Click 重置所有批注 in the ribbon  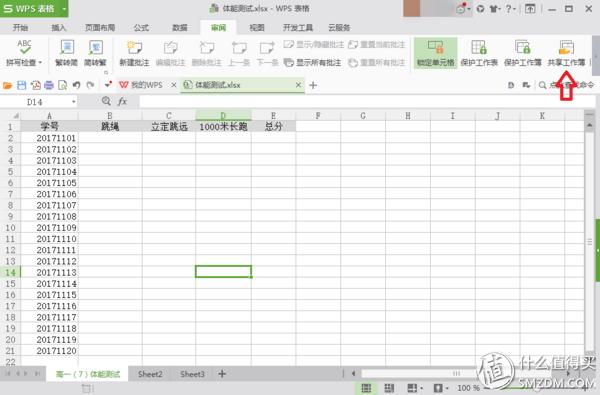(x=377, y=62)
